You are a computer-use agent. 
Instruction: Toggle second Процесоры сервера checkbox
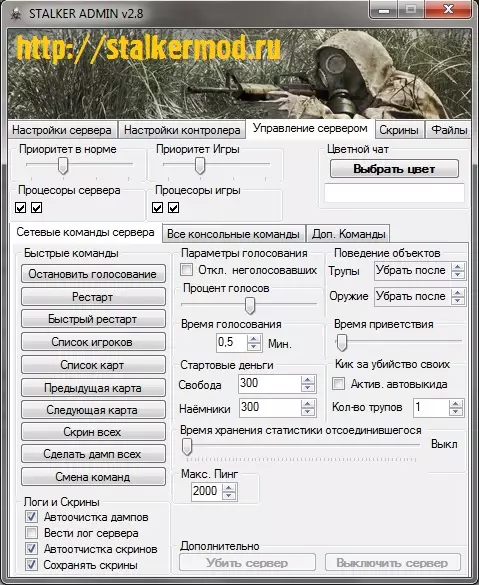36,208
